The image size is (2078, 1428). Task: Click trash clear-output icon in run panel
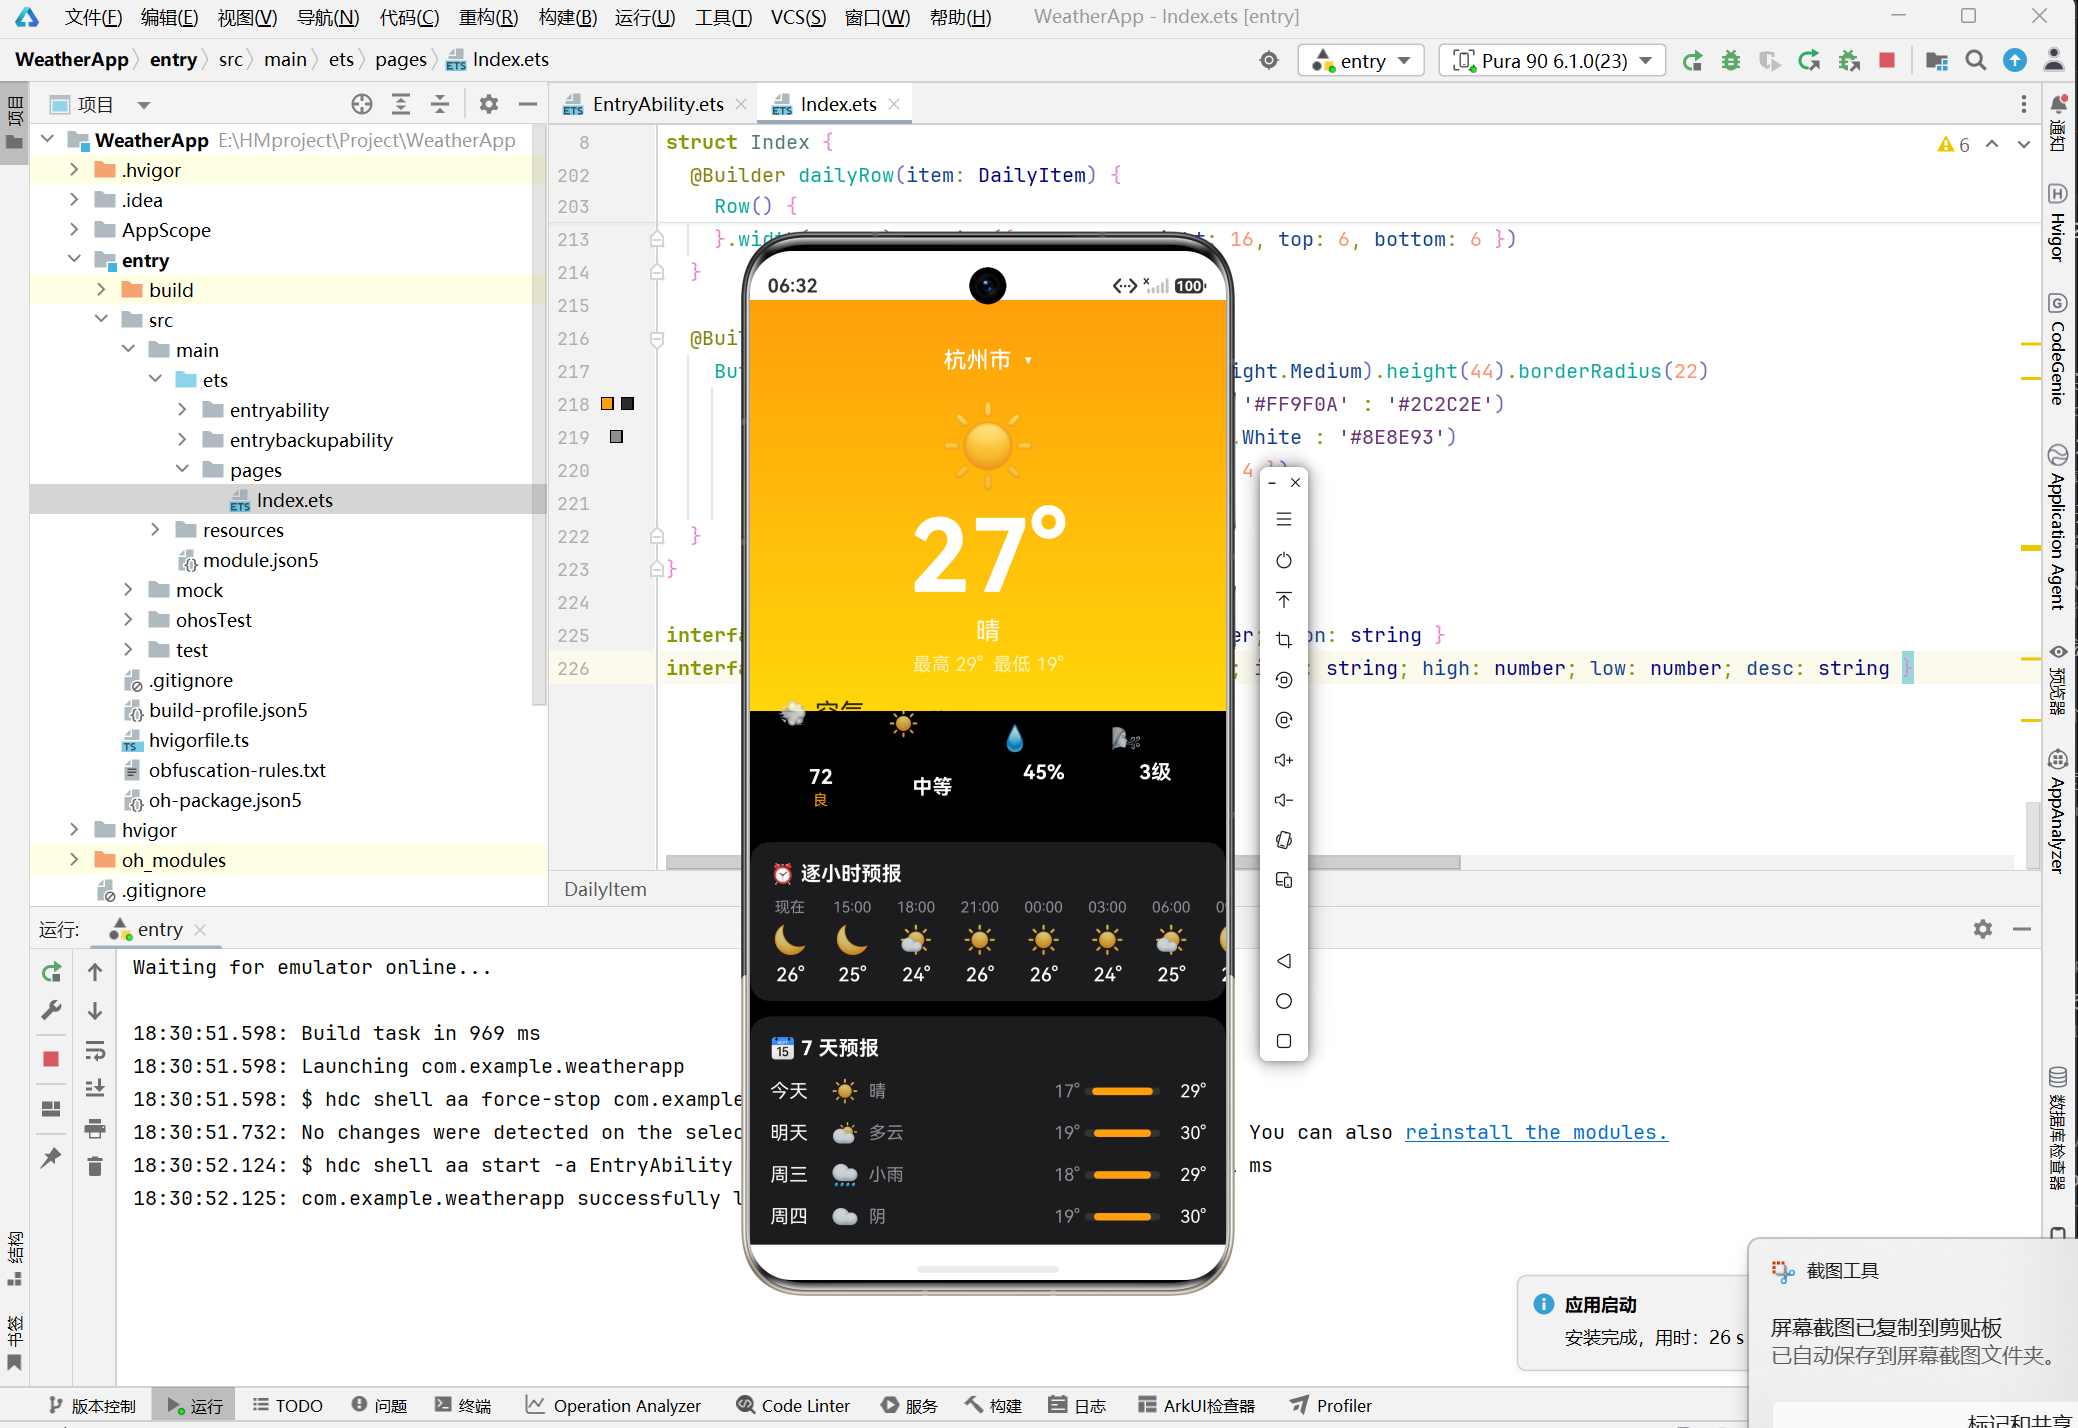tap(95, 1167)
